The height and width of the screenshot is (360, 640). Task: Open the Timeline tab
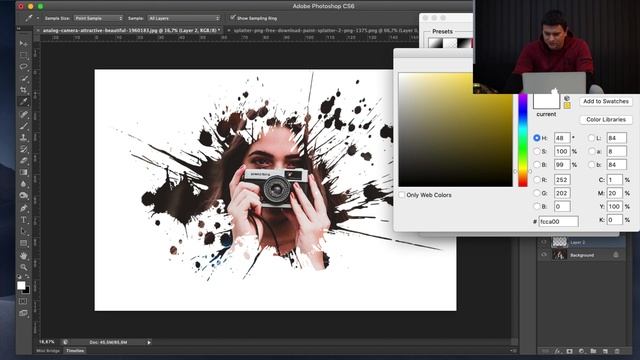coord(75,351)
